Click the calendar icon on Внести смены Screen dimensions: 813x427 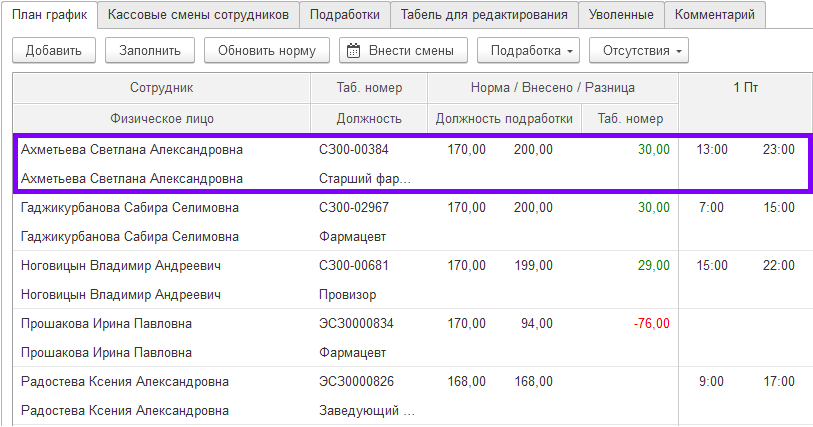click(351, 50)
